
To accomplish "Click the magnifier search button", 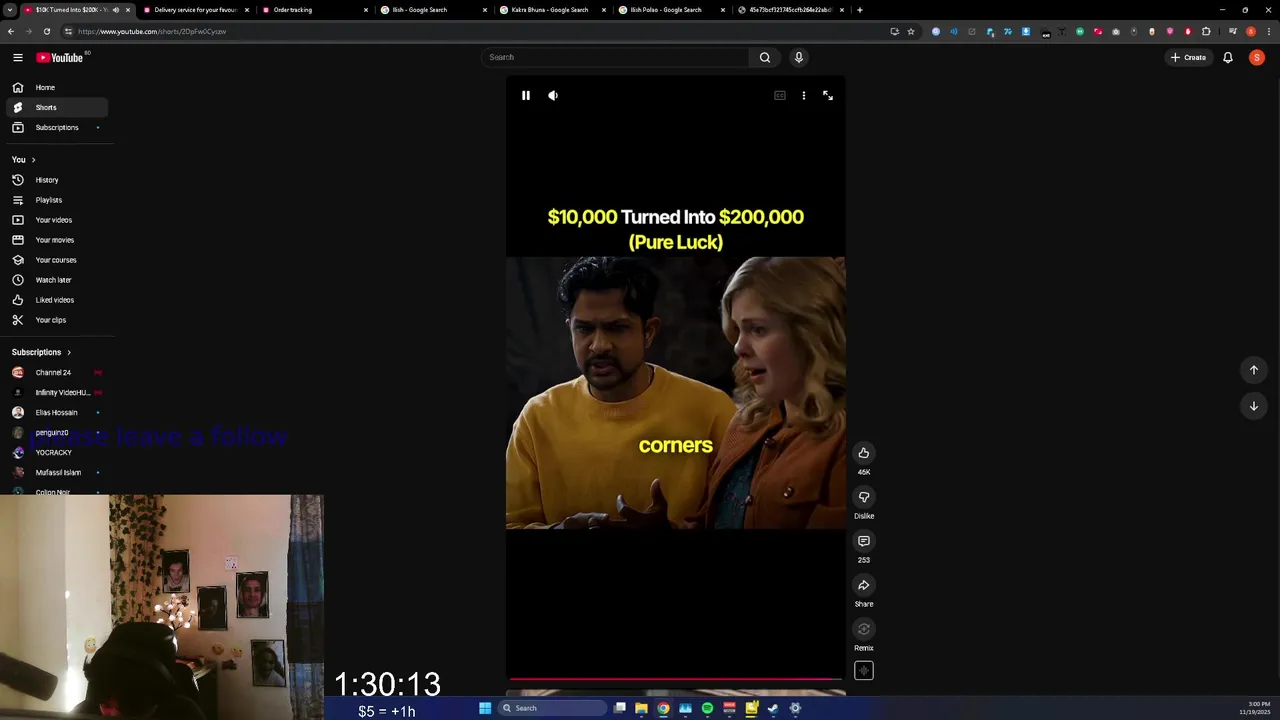I will [x=765, y=57].
